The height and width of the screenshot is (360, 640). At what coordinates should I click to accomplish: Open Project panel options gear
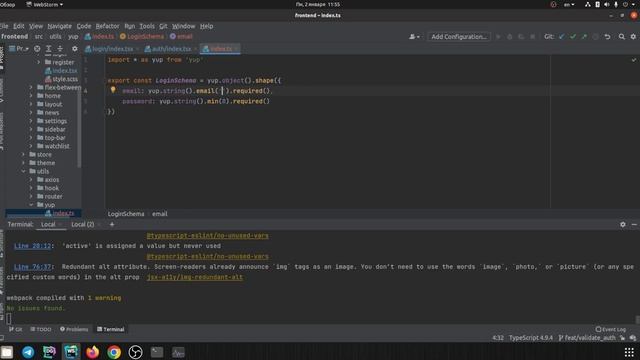(74, 49)
